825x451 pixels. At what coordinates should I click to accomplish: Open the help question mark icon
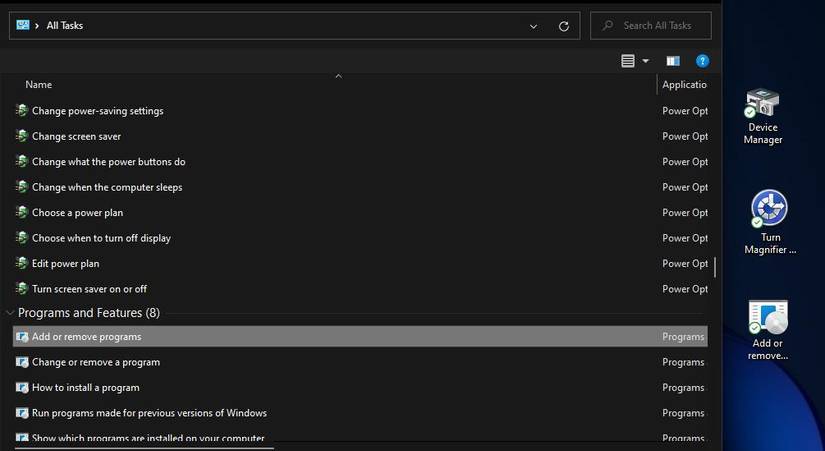[x=702, y=61]
